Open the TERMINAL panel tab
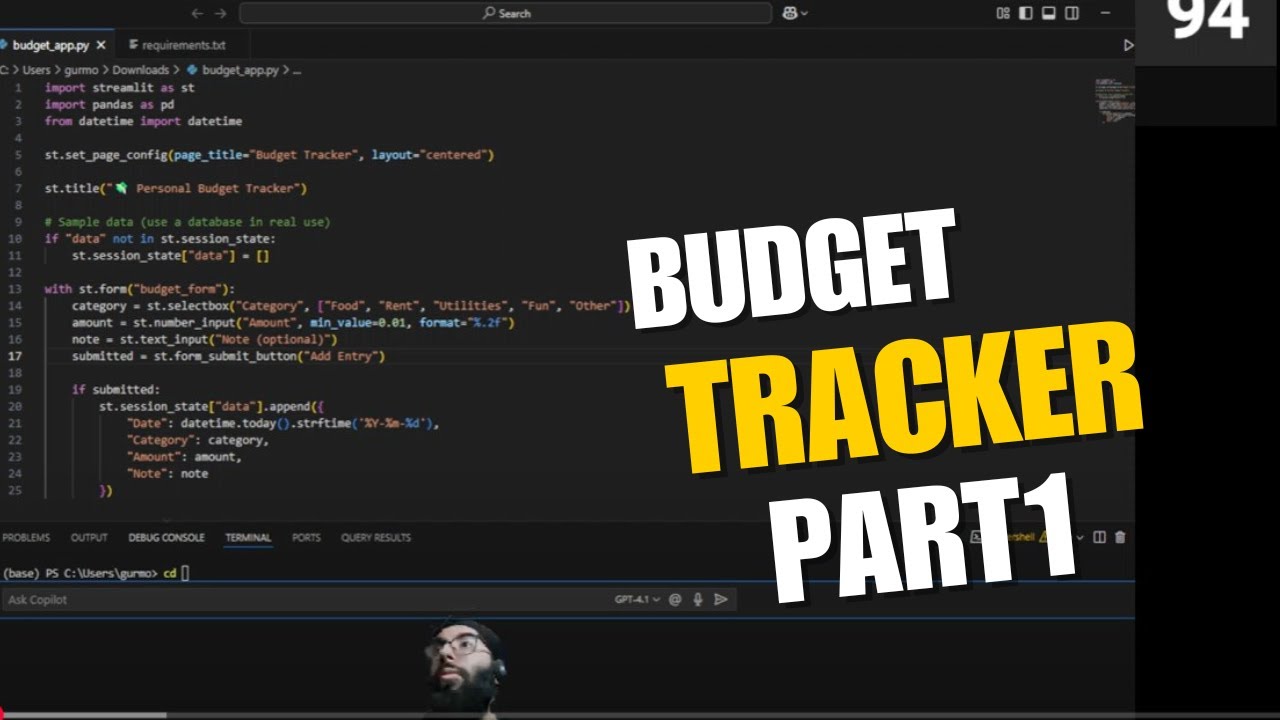1280x720 pixels. click(248, 537)
